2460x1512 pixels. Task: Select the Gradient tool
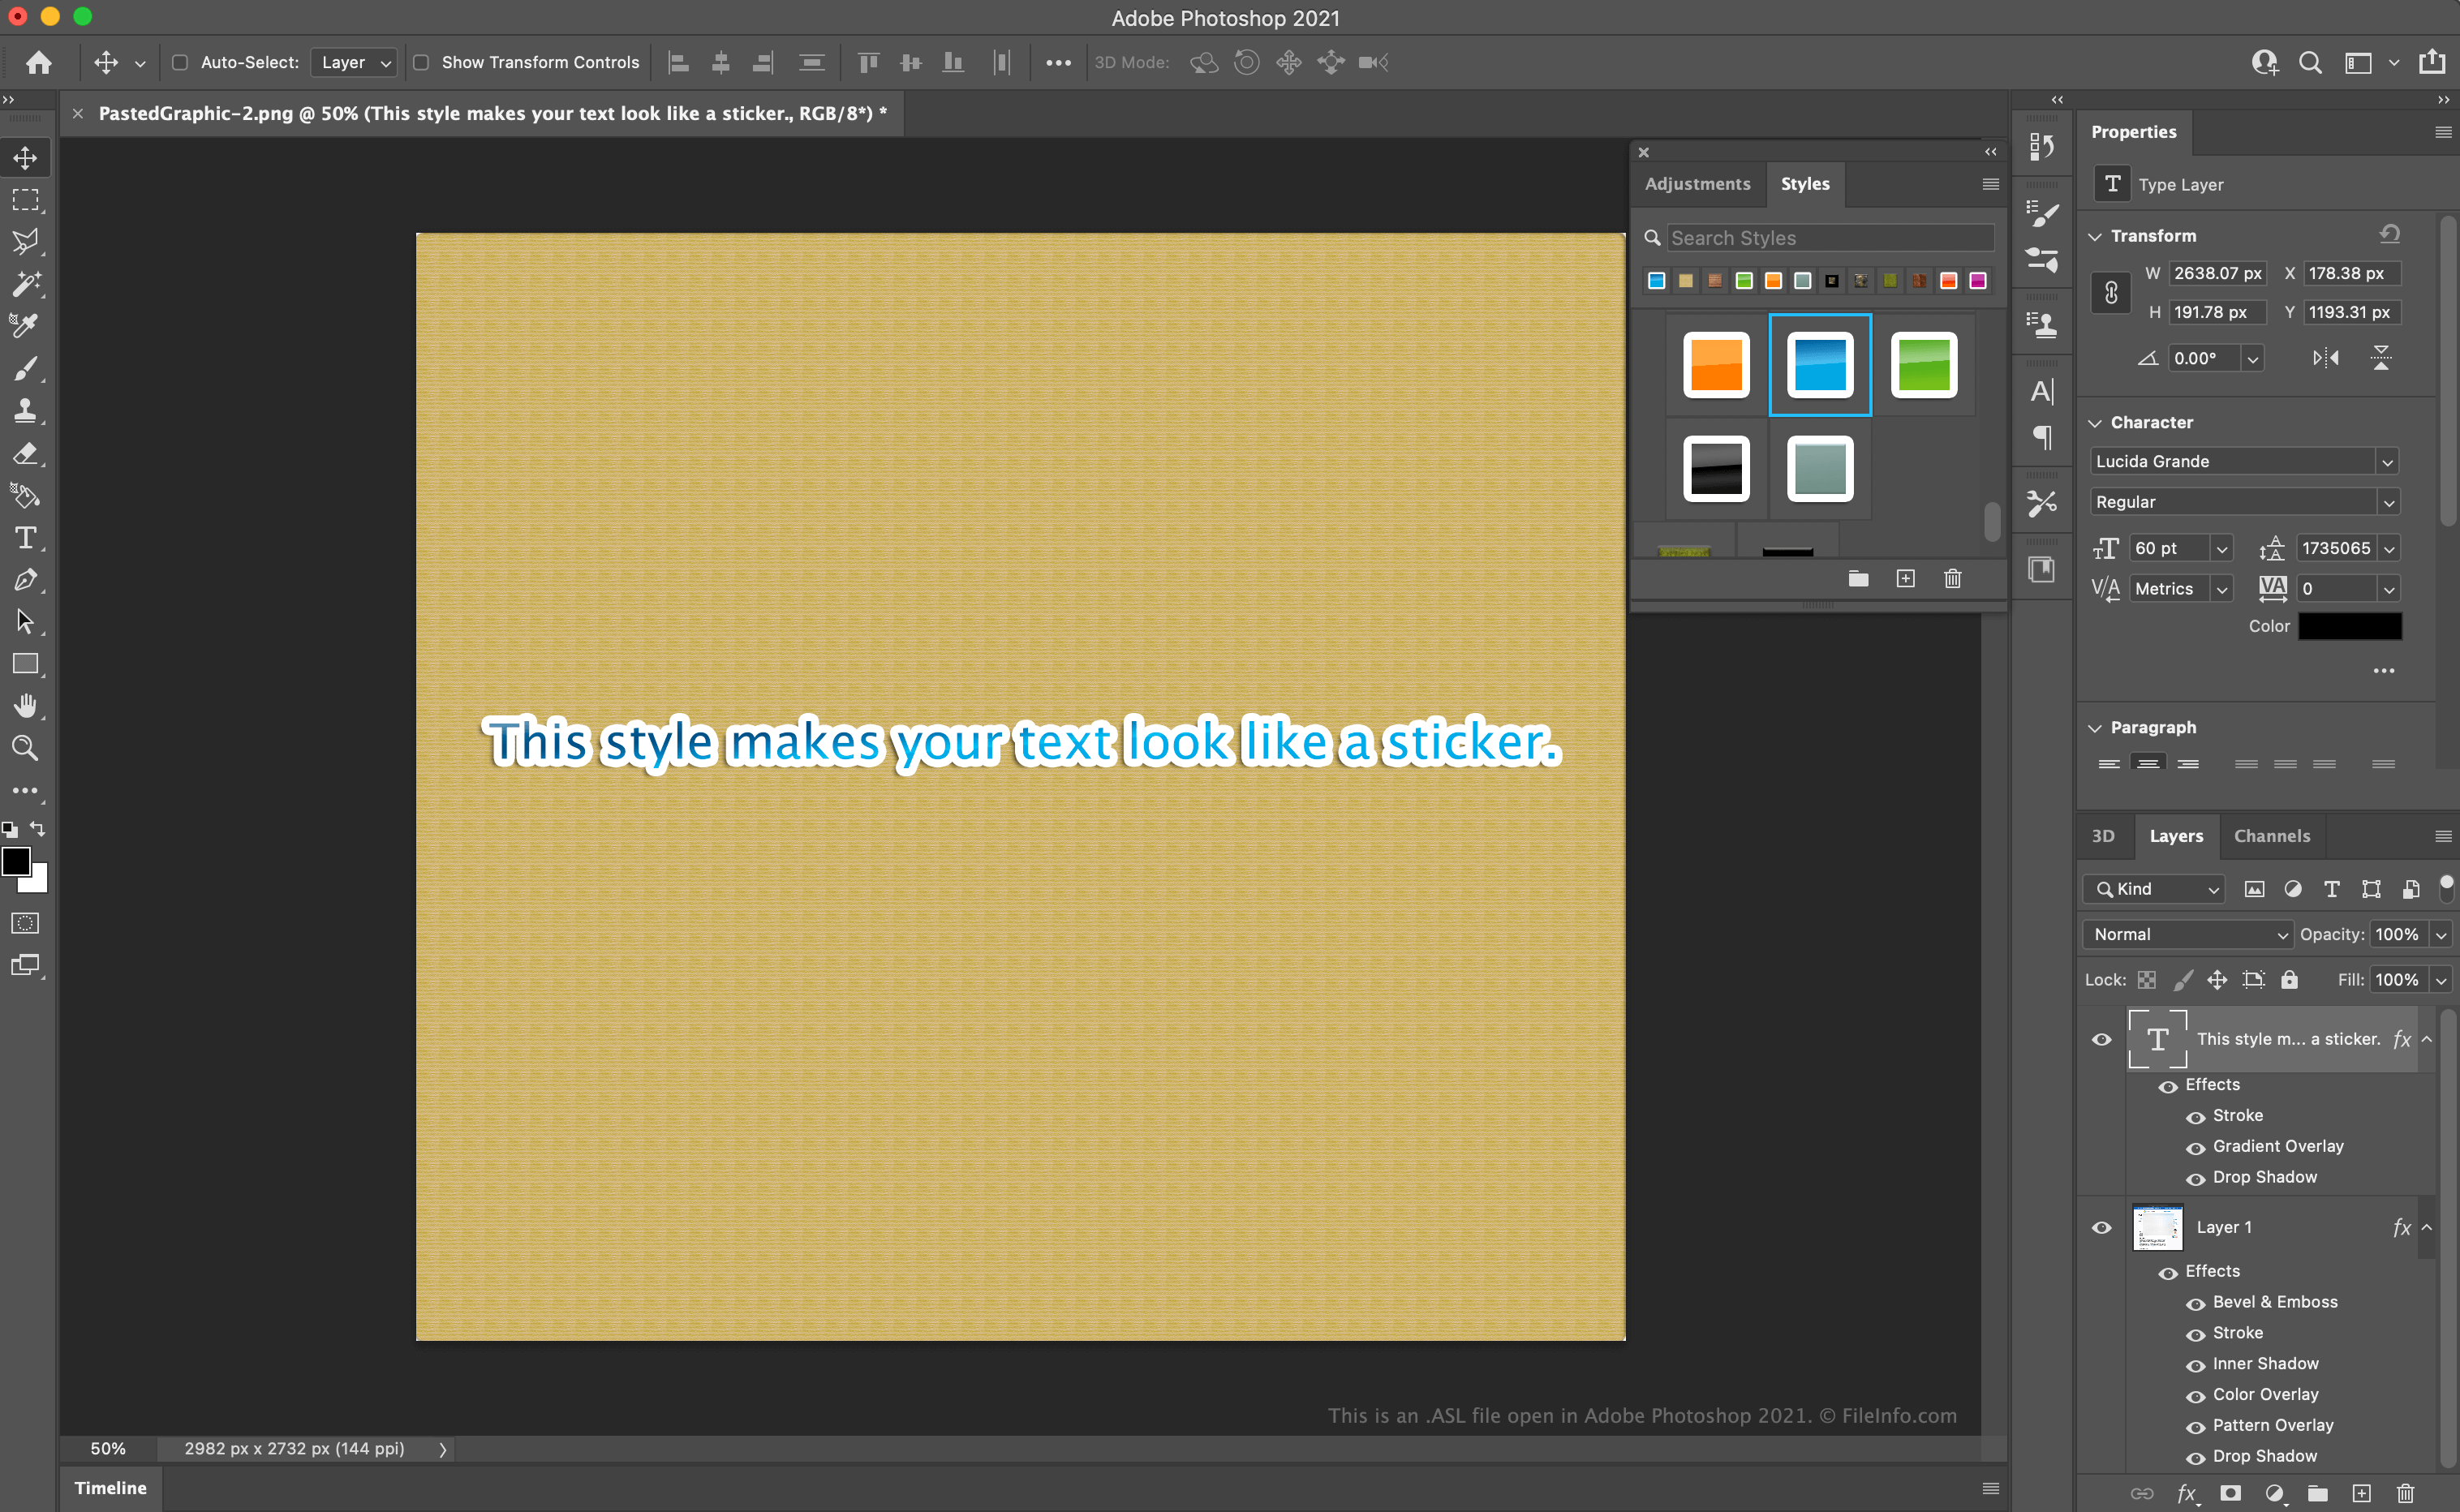(24, 496)
